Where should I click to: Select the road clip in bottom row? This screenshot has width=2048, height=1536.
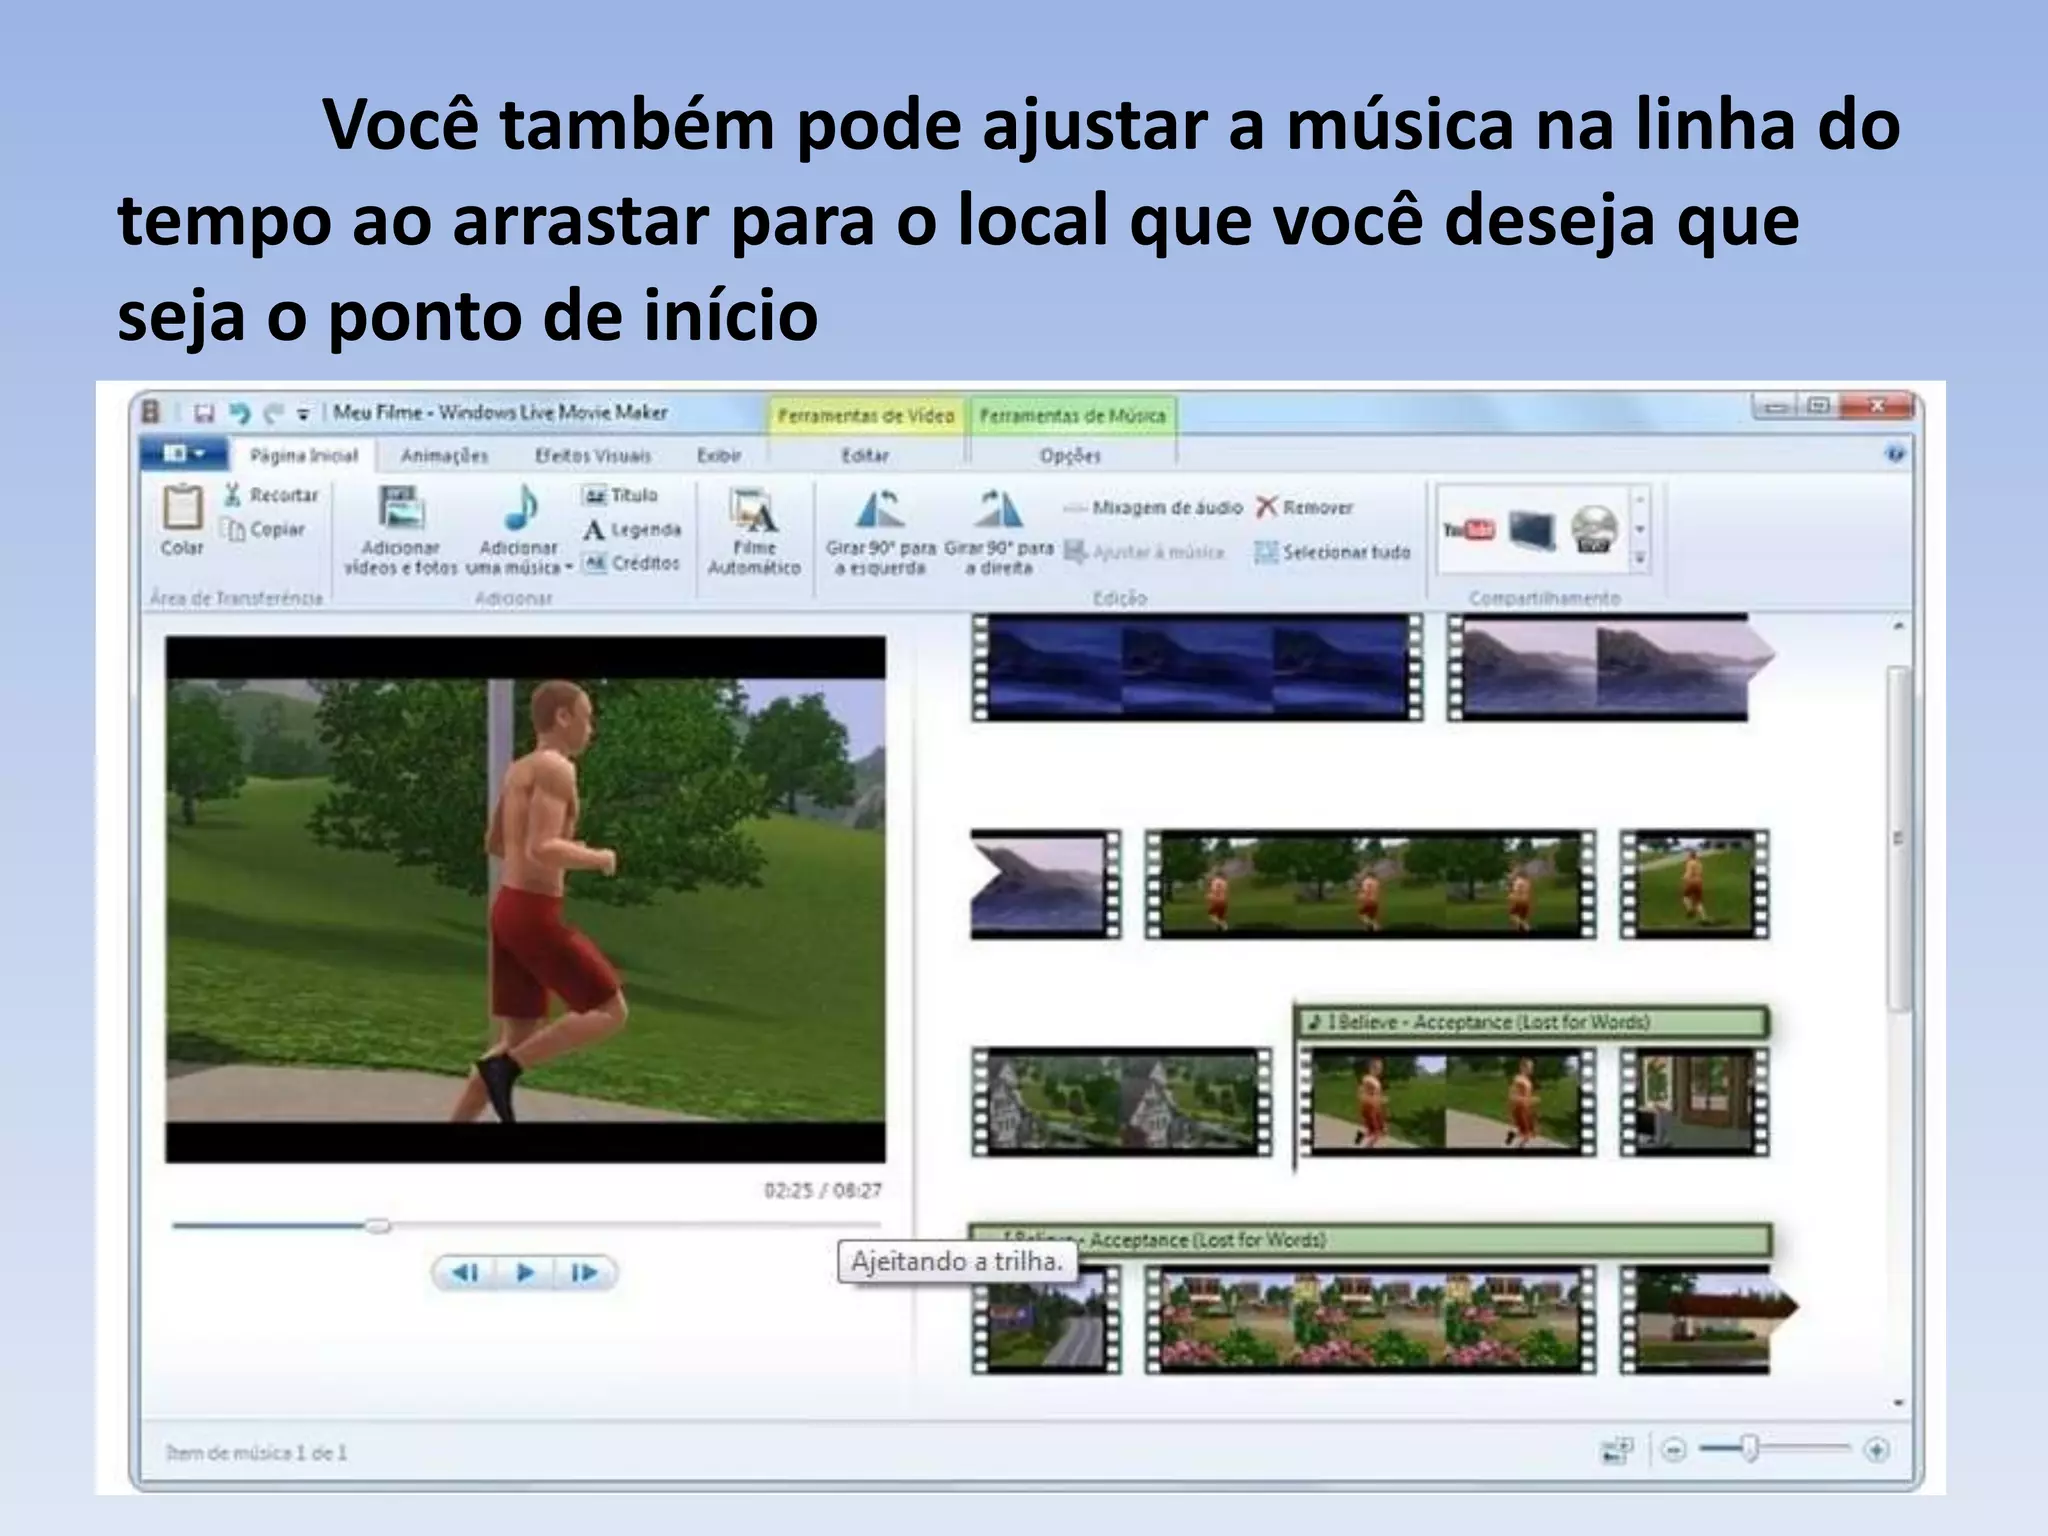tap(1046, 1320)
